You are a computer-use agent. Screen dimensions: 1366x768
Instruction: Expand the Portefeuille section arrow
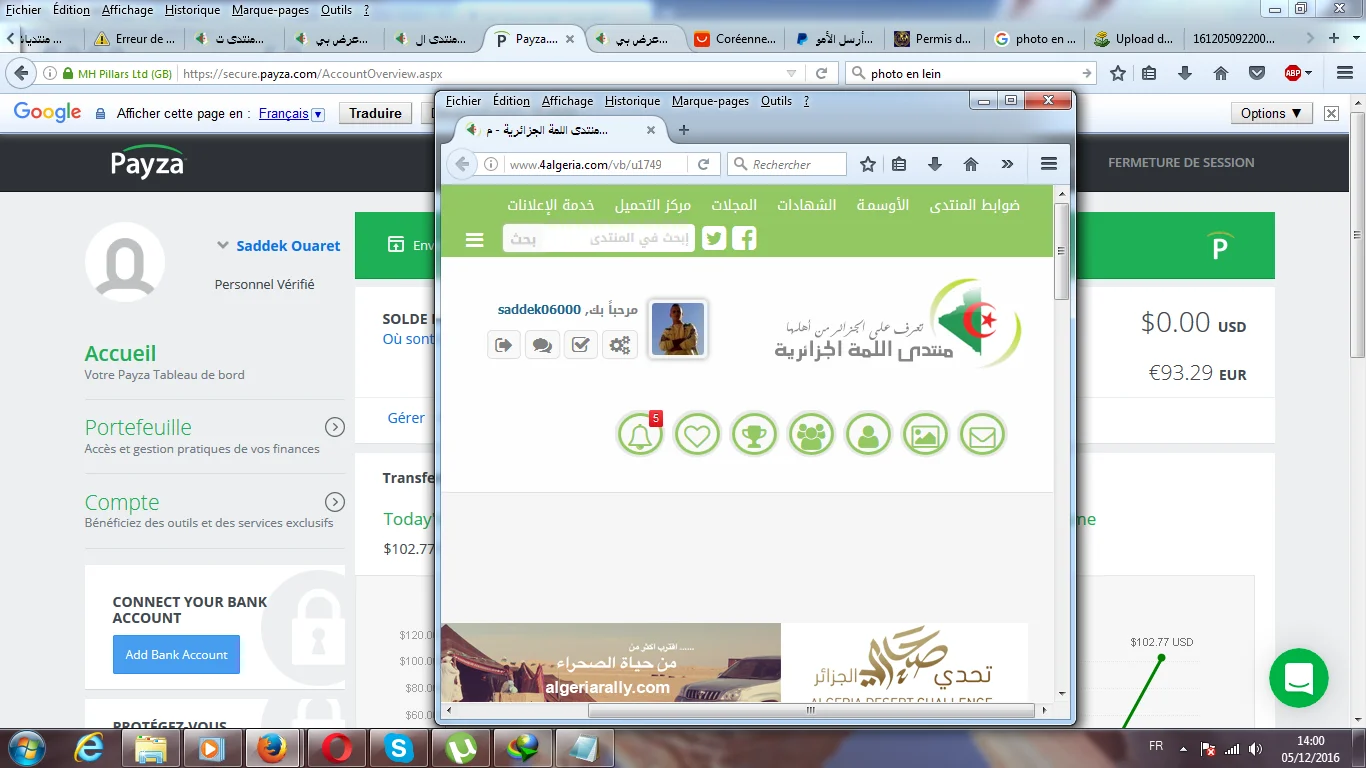335,427
